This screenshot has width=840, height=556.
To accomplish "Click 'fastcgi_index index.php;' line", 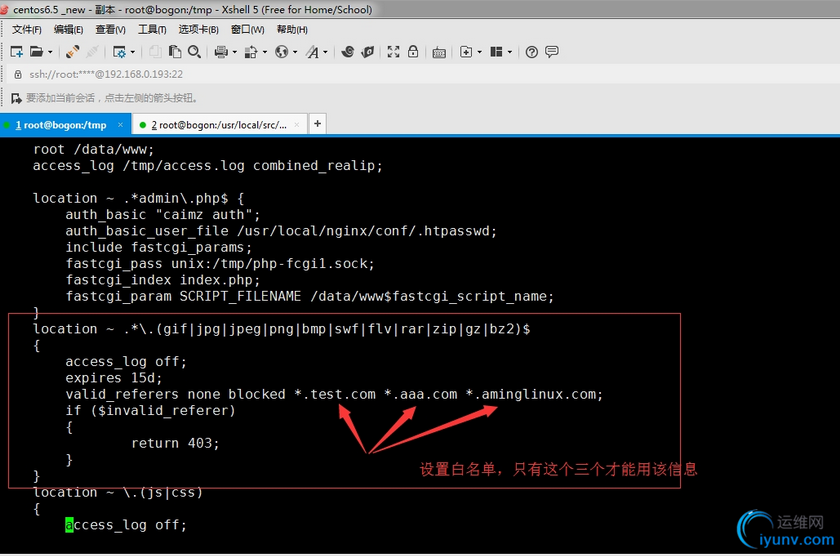I will click(x=163, y=280).
